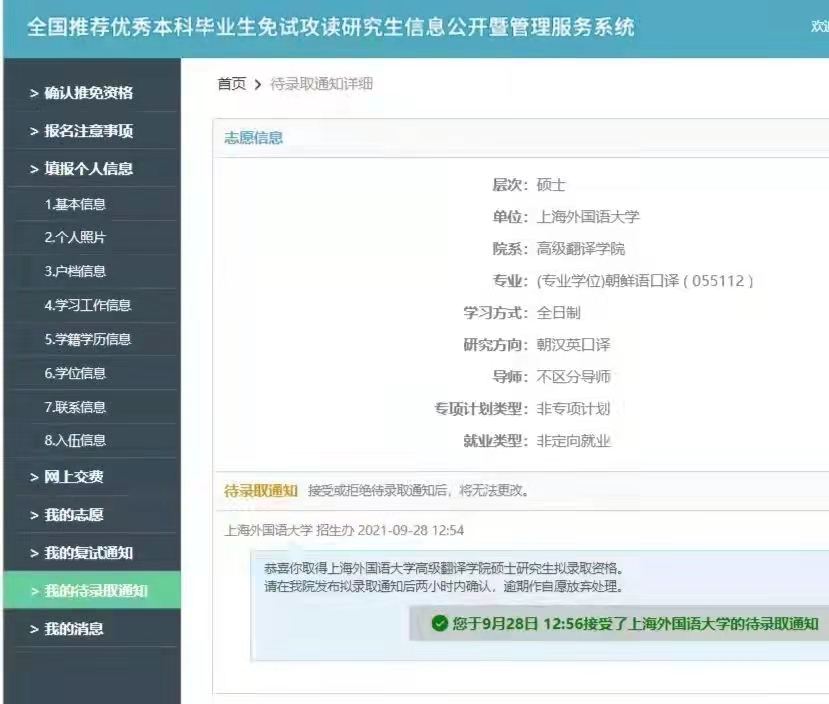Screen dimensions: 829x704
Task: Open 我的复试通知 in sidebar
Action: pos(88,553)
